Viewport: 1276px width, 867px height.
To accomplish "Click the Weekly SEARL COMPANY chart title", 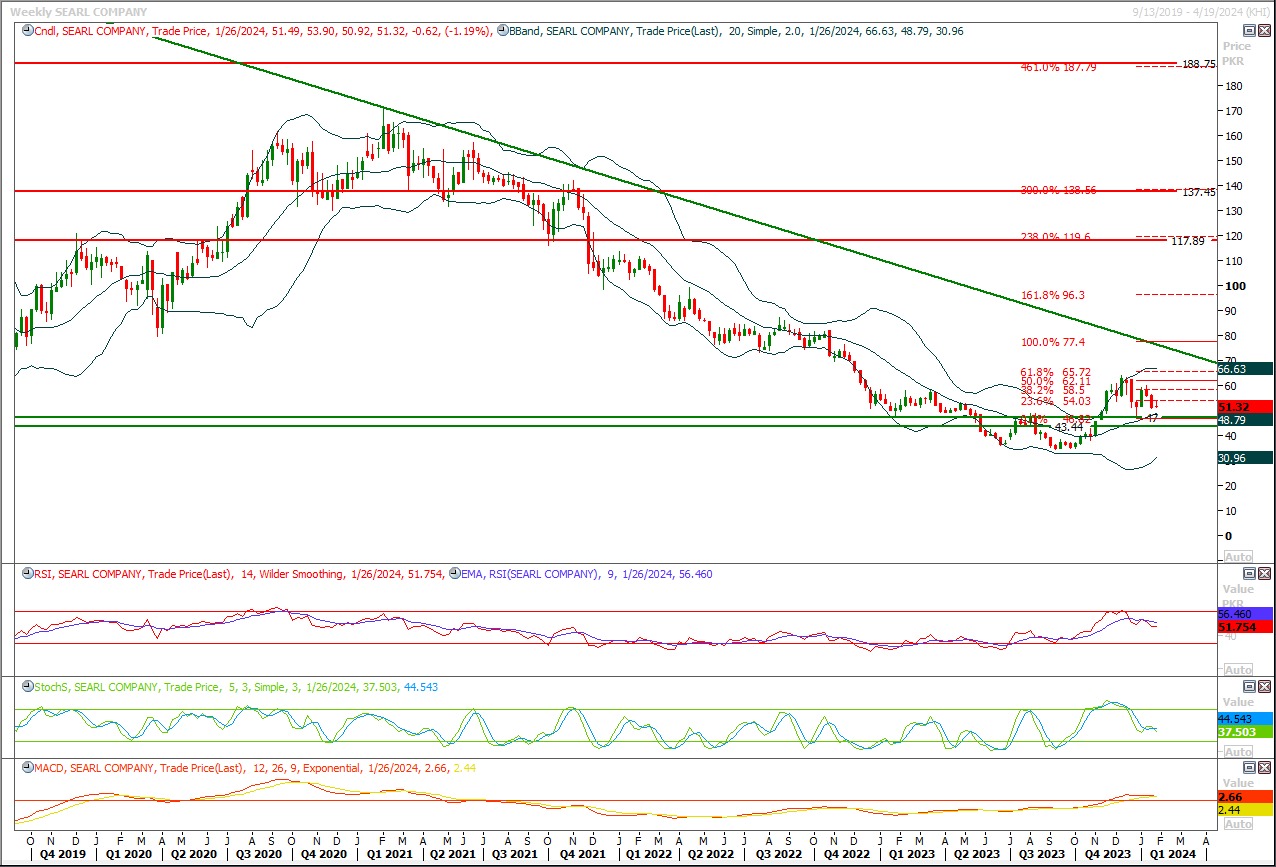I will click(78, 12).
